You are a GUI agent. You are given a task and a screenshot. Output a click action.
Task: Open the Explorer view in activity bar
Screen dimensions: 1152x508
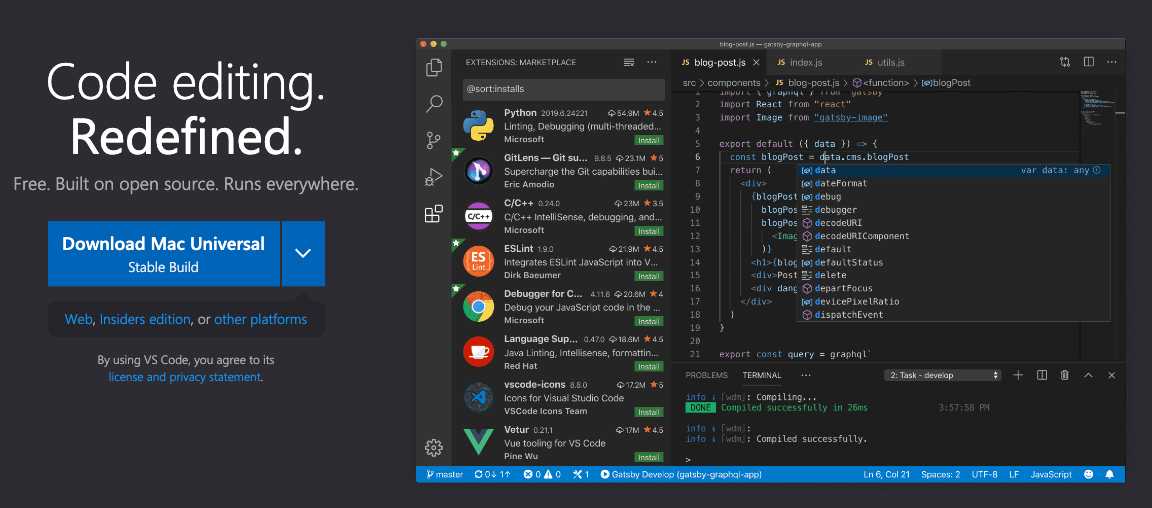point(434,68)
